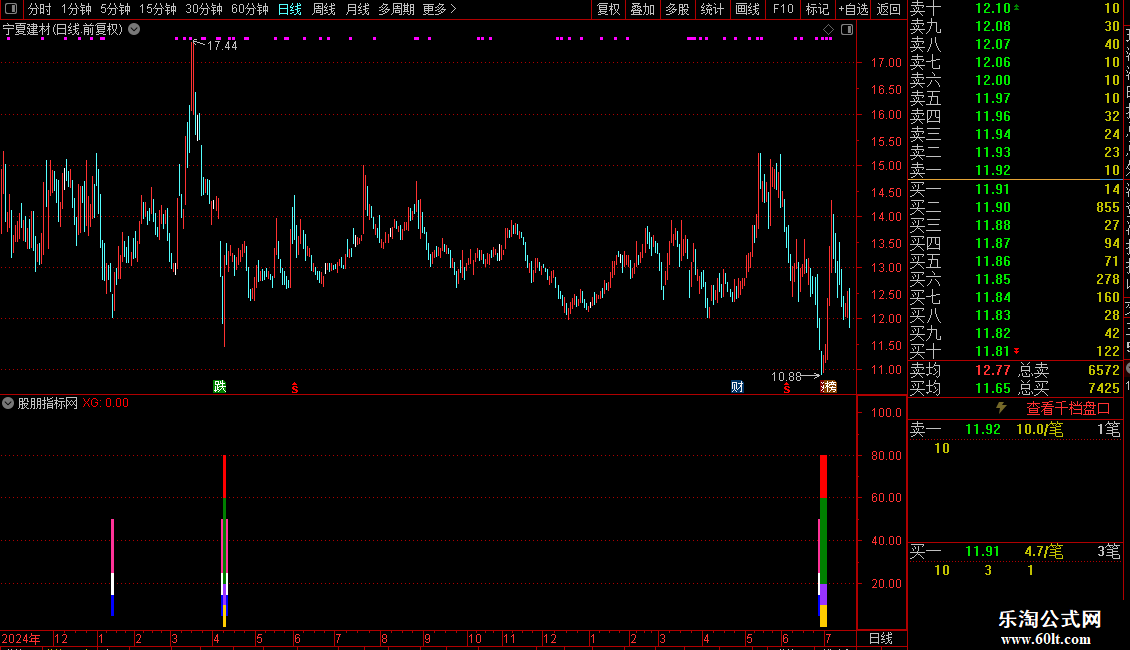The image size is (1130, 650).
Task: Click the 2024年 label on the time axis
Action: pyautogui.click(x=21, y=638)
